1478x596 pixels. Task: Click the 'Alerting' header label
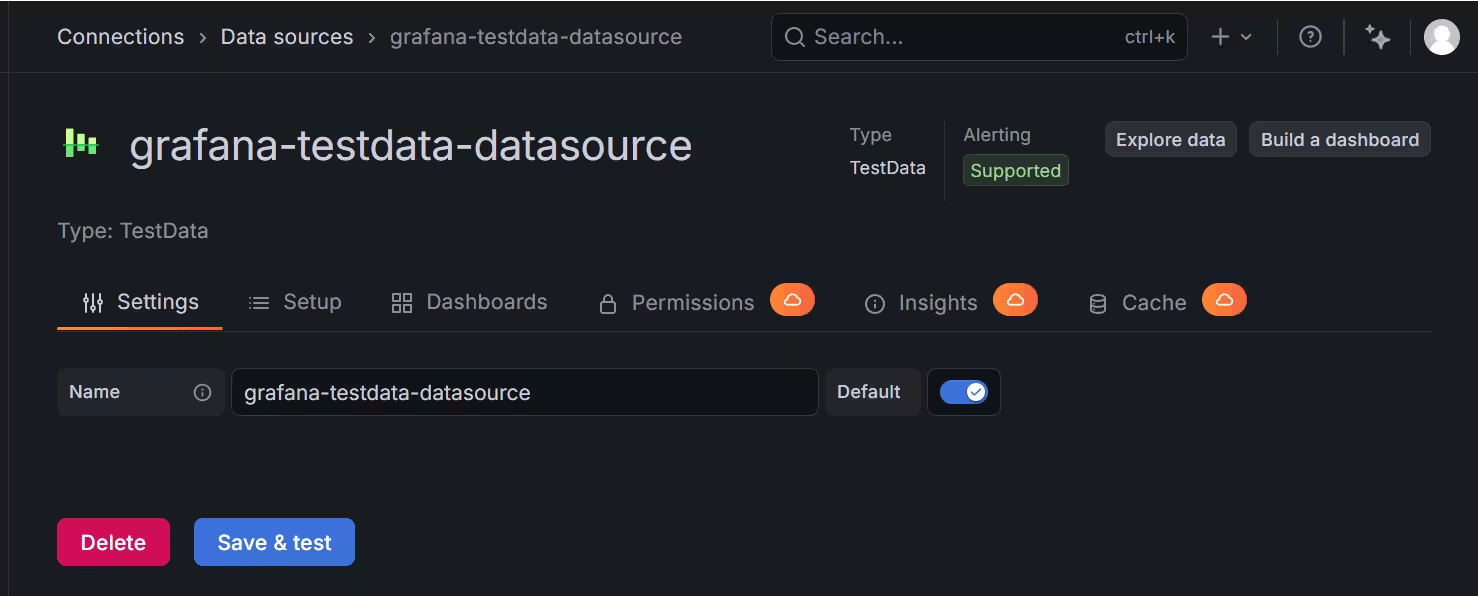(997, 135)
